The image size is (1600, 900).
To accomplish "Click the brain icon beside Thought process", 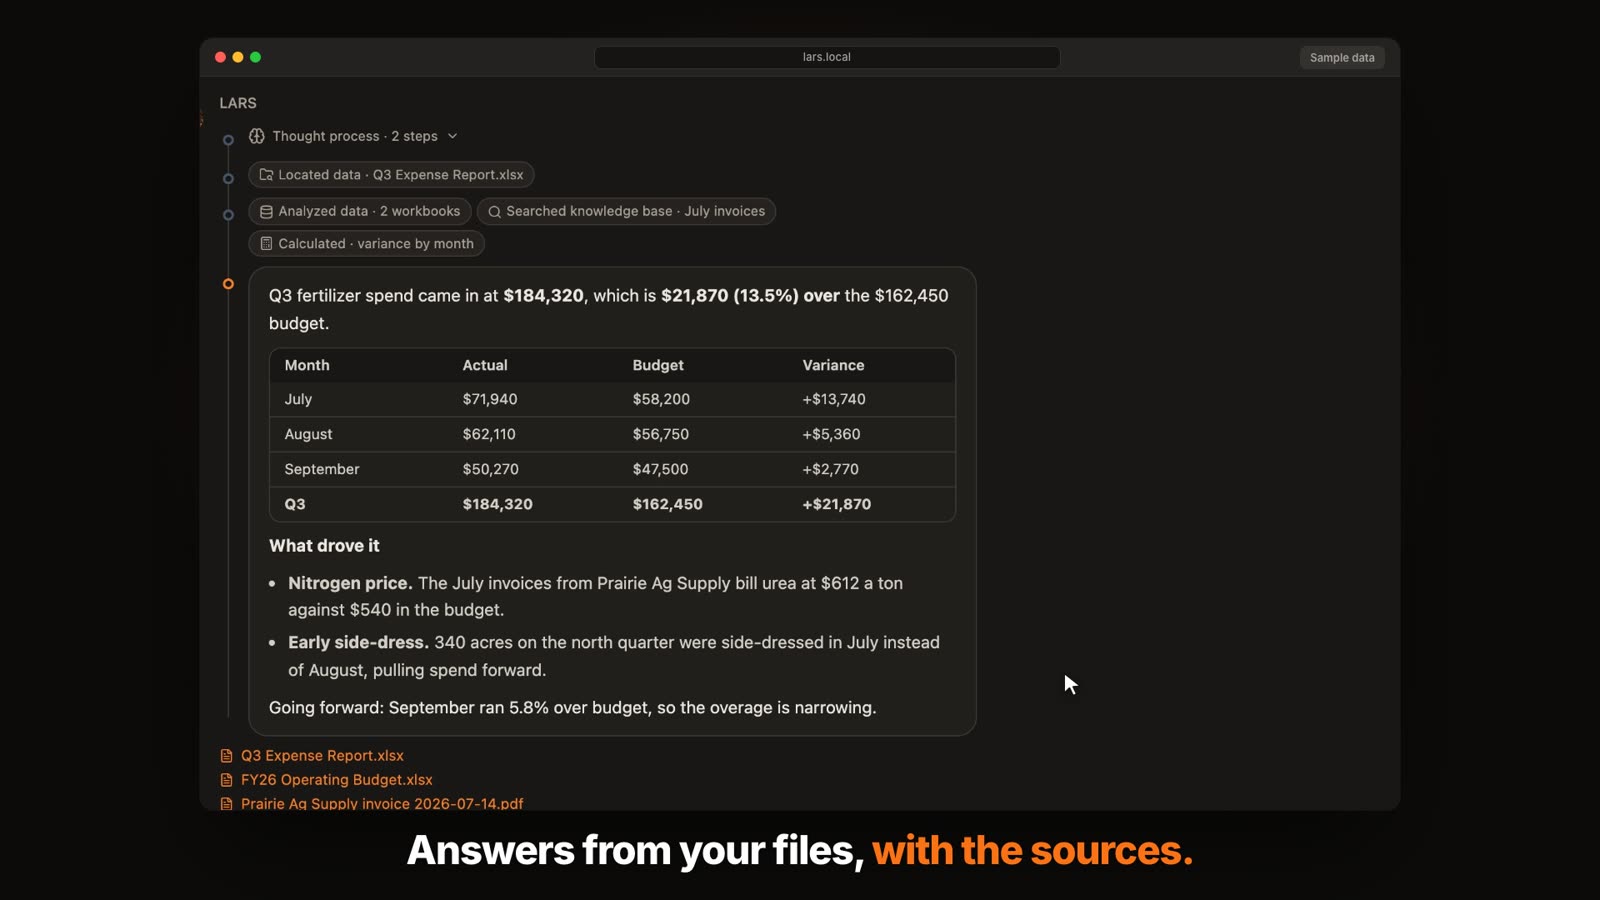I will pyautogui.click(x=257, y=136).
